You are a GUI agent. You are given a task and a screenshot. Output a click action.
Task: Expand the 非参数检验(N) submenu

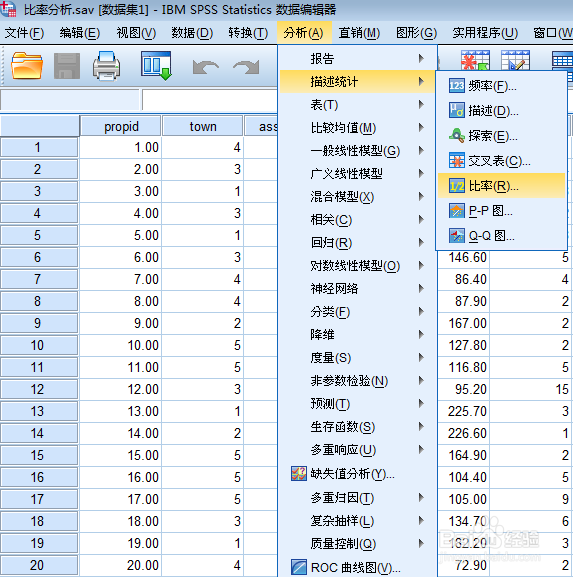(358, 381)
